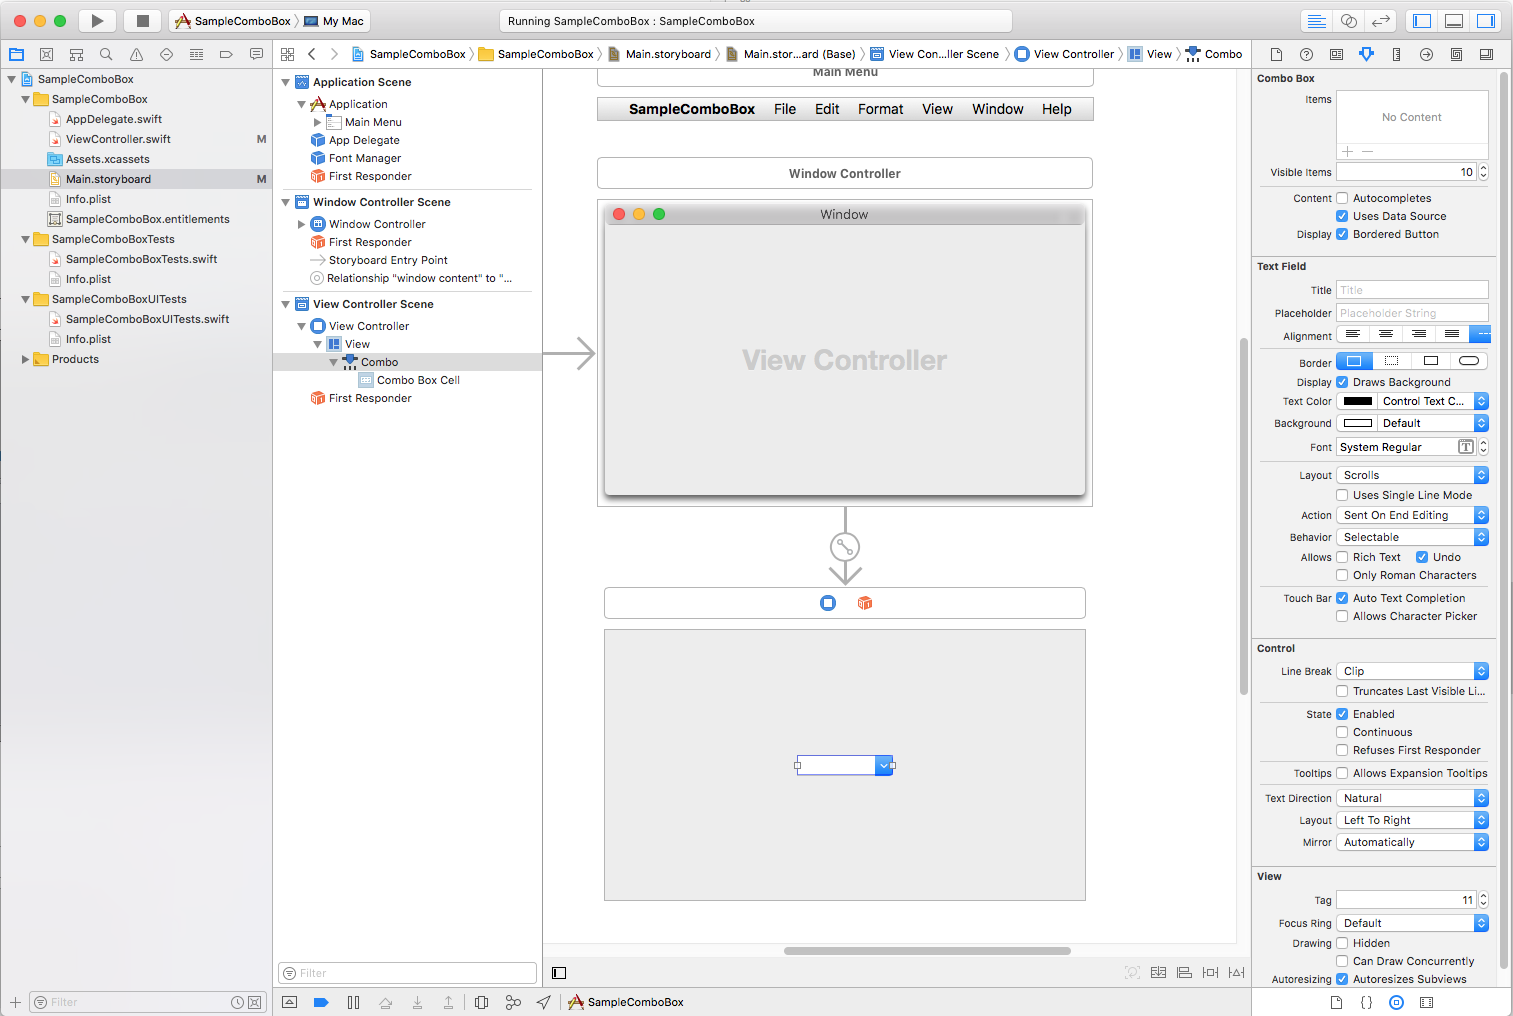Open the Behavior Selectable dropdown
Screen dimensions: 1513x1016
tap(1413, 537)
